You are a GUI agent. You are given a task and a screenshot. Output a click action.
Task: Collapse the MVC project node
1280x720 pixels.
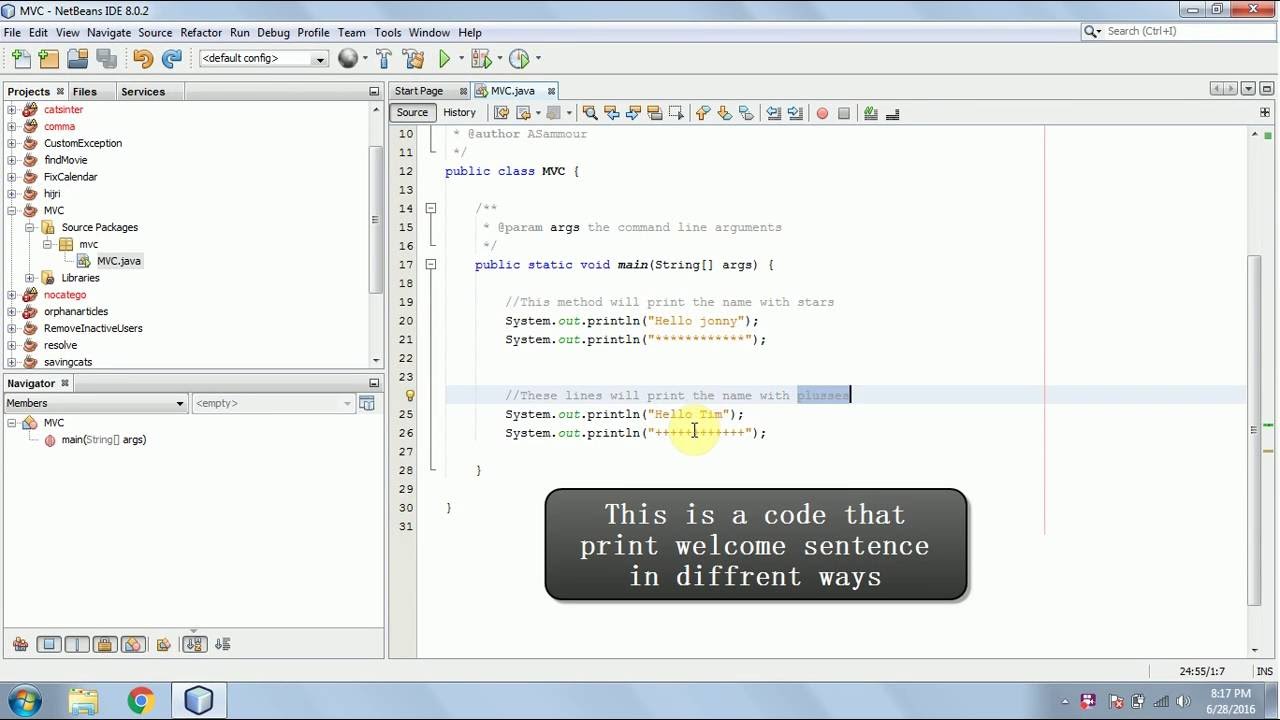coord(12,211)
